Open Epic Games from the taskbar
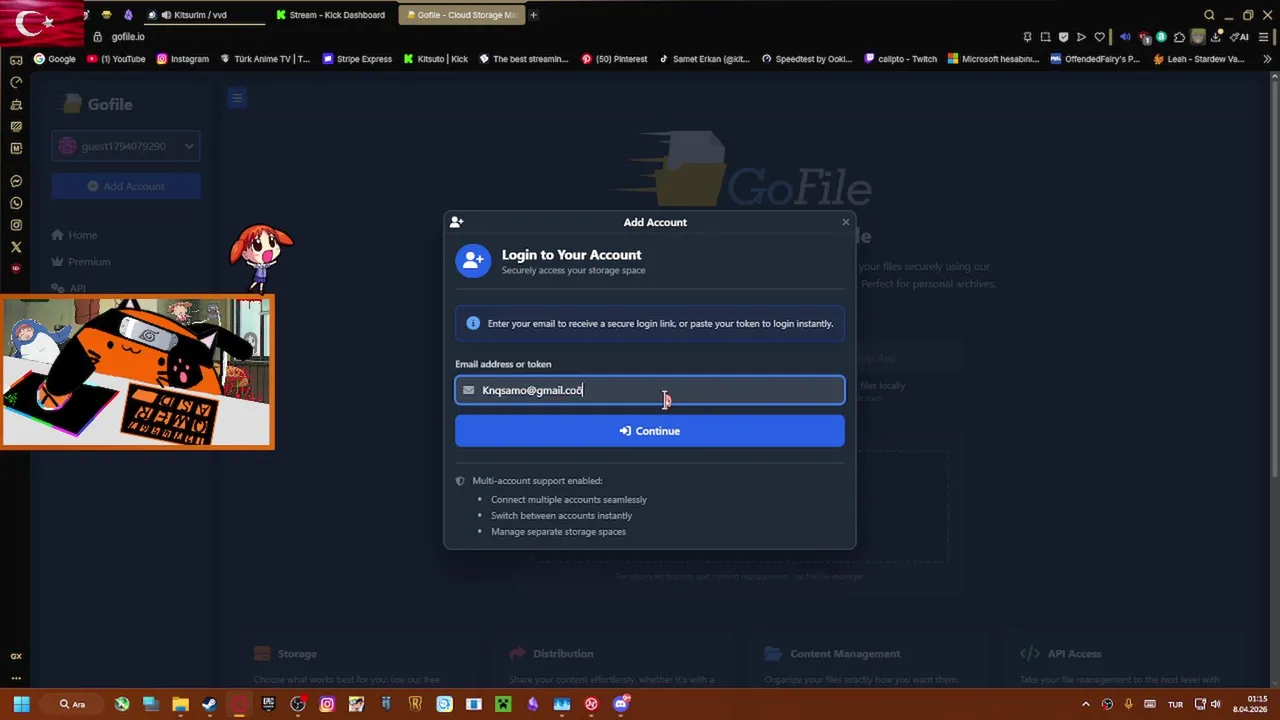 point(268,704)
